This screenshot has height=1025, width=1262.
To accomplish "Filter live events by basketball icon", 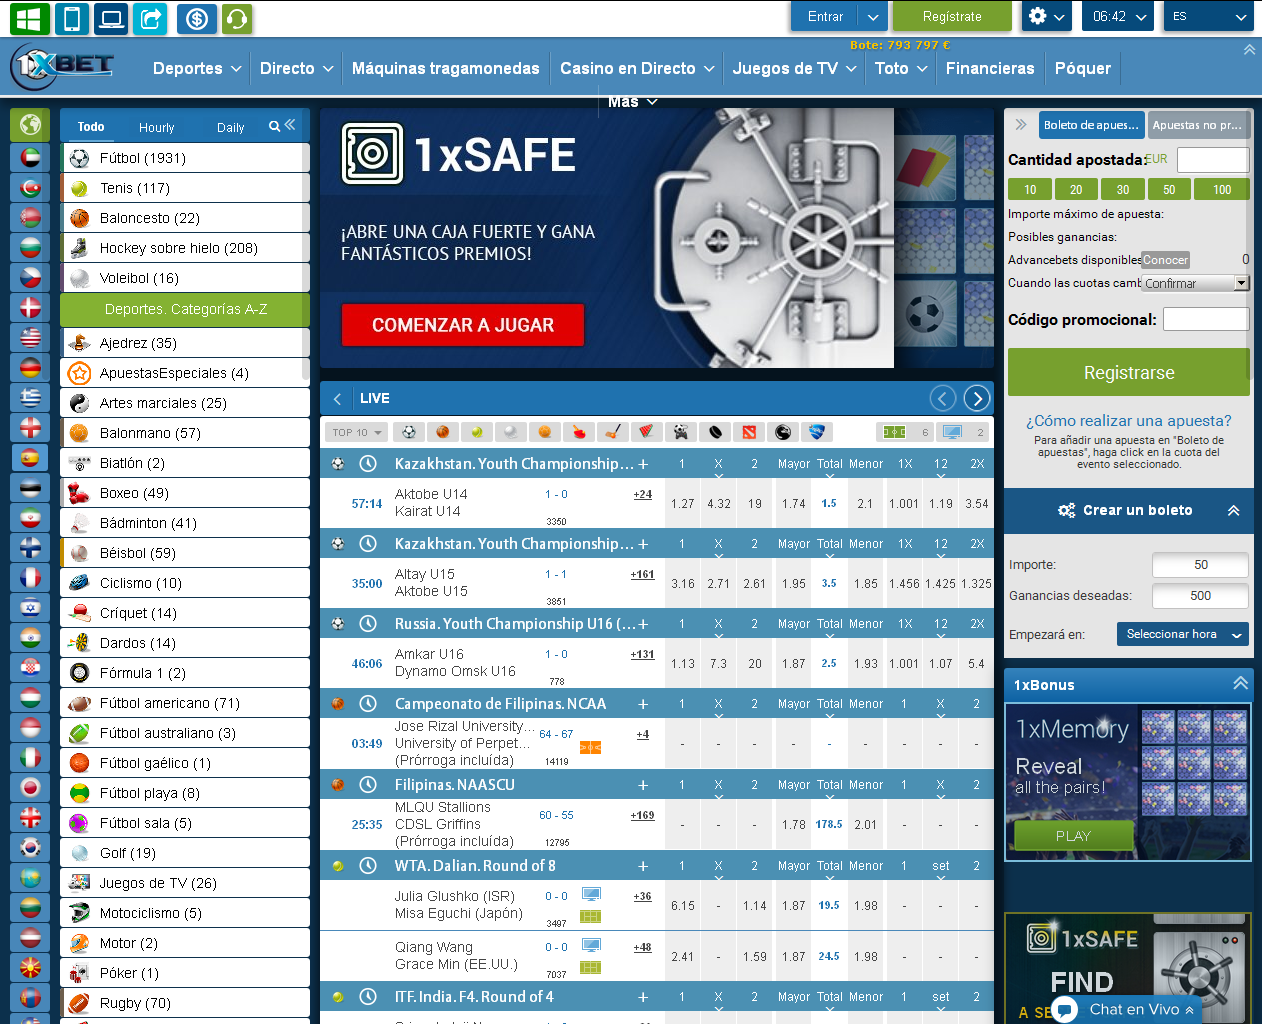I will tap(443, 432).
